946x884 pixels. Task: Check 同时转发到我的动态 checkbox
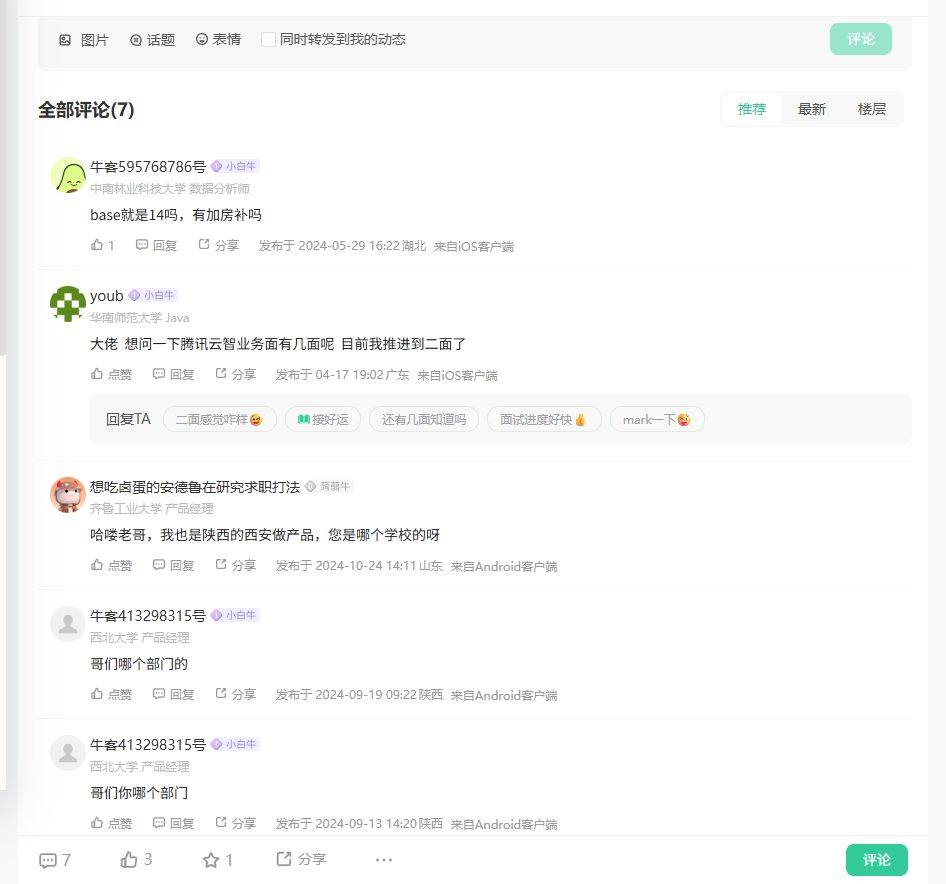[268, 39]
